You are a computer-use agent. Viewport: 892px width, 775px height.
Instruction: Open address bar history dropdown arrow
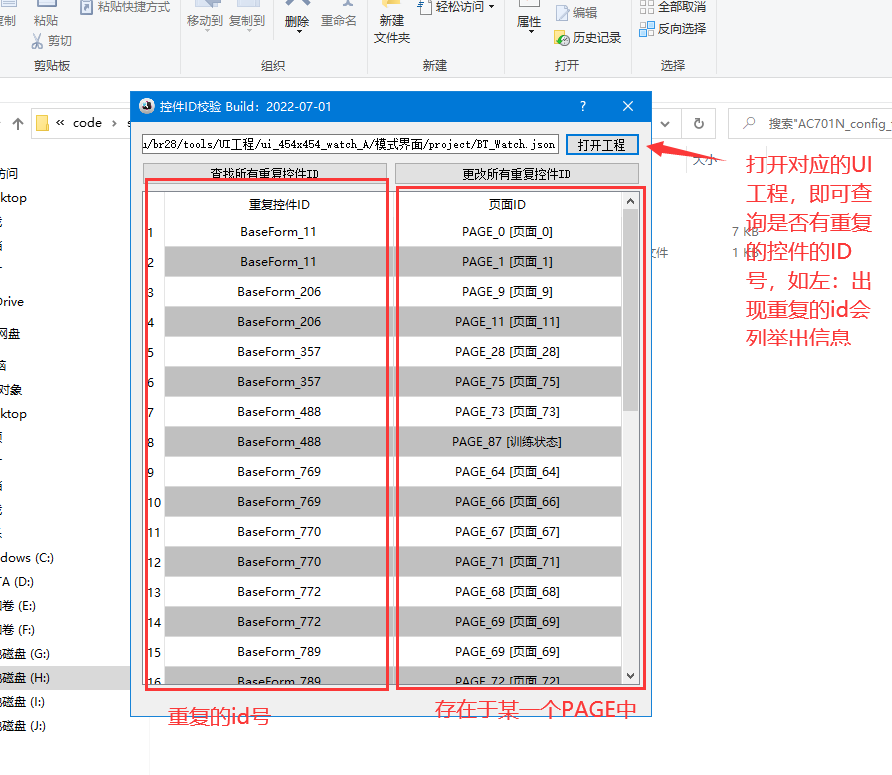click(x=664, y=123)
